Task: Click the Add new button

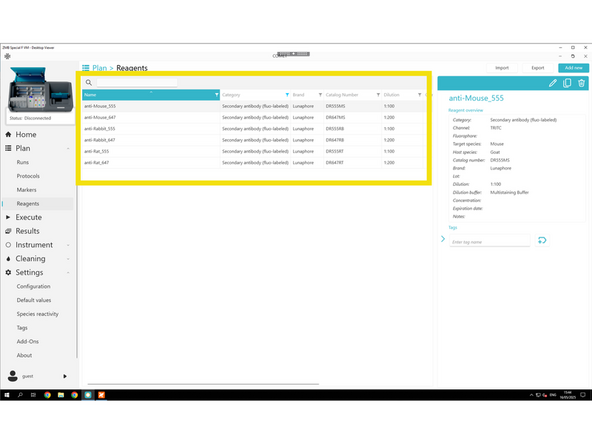Action: click(574, 68)
